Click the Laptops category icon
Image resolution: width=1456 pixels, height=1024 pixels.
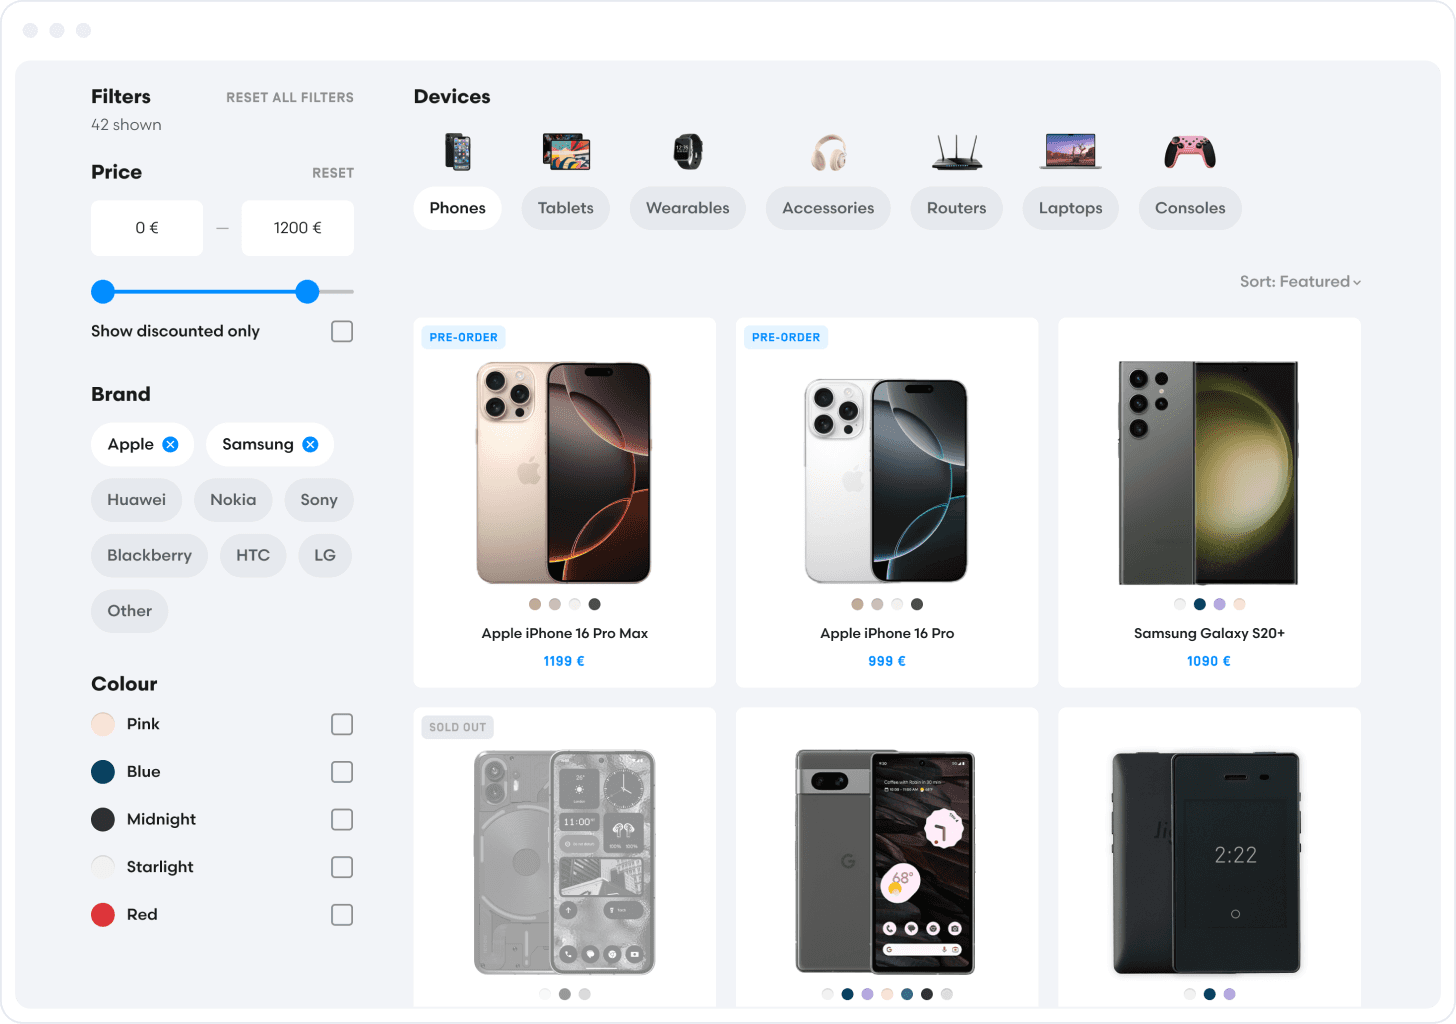[x=1070, y=152]
